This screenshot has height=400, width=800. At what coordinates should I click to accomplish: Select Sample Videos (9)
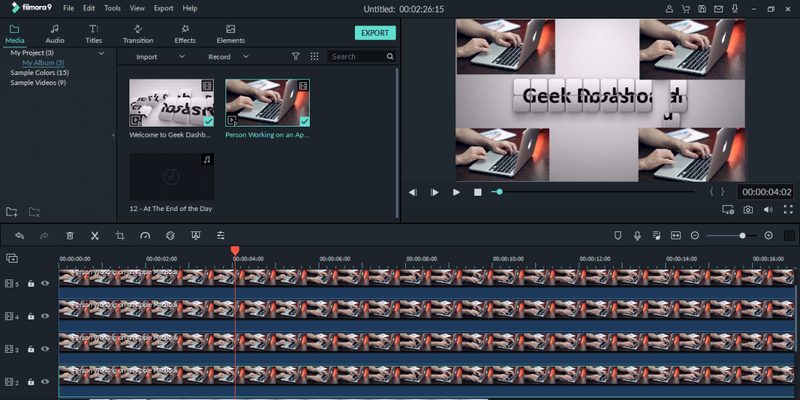38,82
